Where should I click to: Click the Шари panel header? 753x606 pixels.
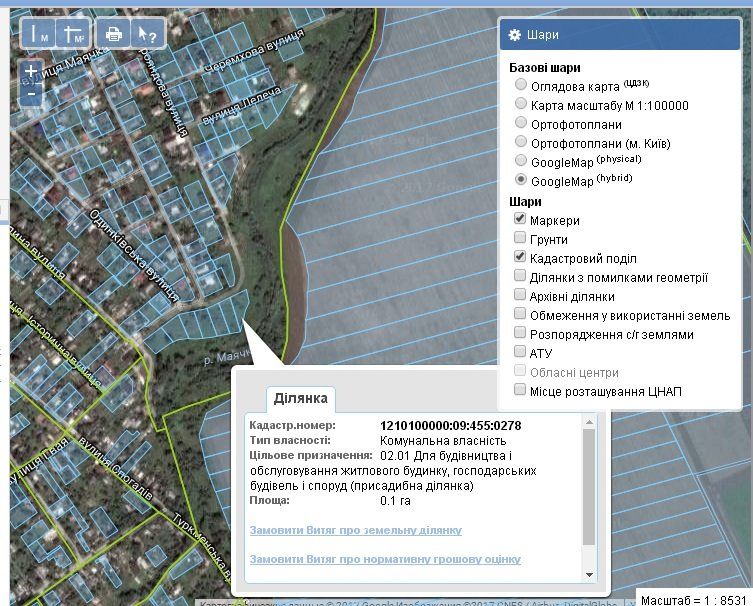coord(620,35)
